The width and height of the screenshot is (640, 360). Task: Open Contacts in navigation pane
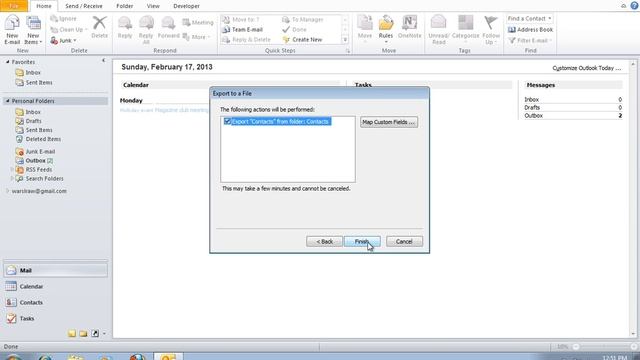point(56,302)
